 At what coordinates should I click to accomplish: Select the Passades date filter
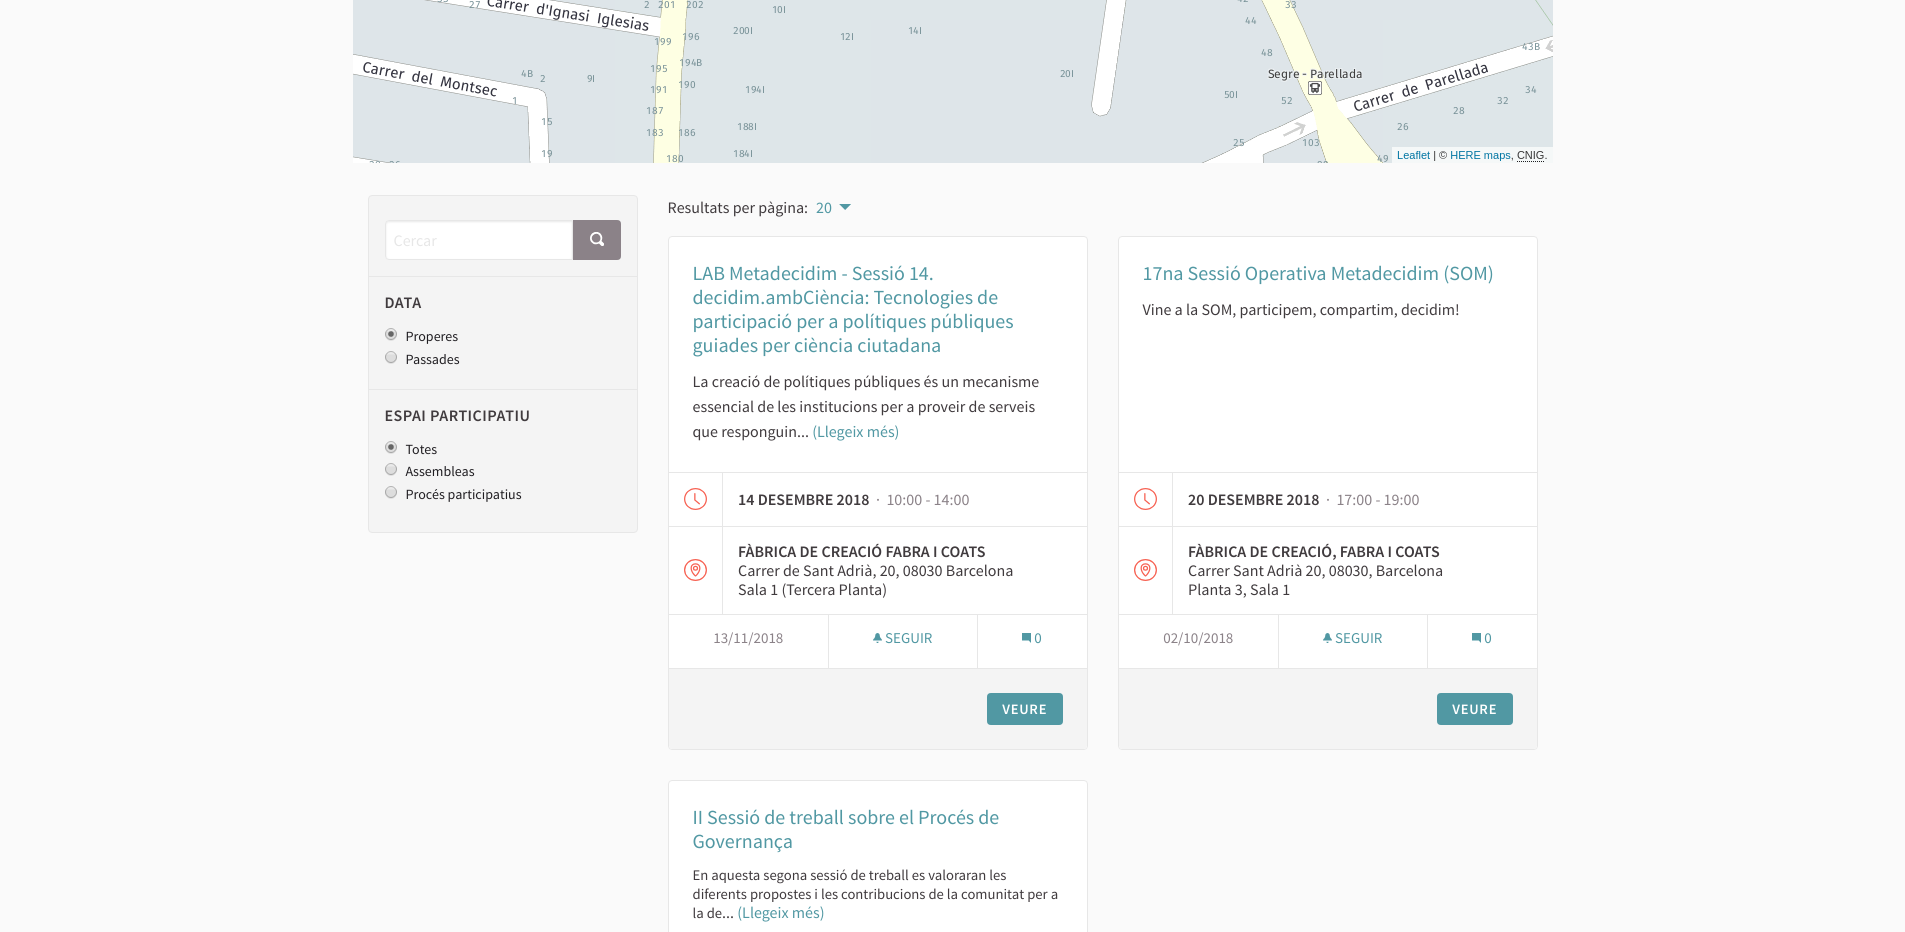pyautogui.click(x=391, y=358)
